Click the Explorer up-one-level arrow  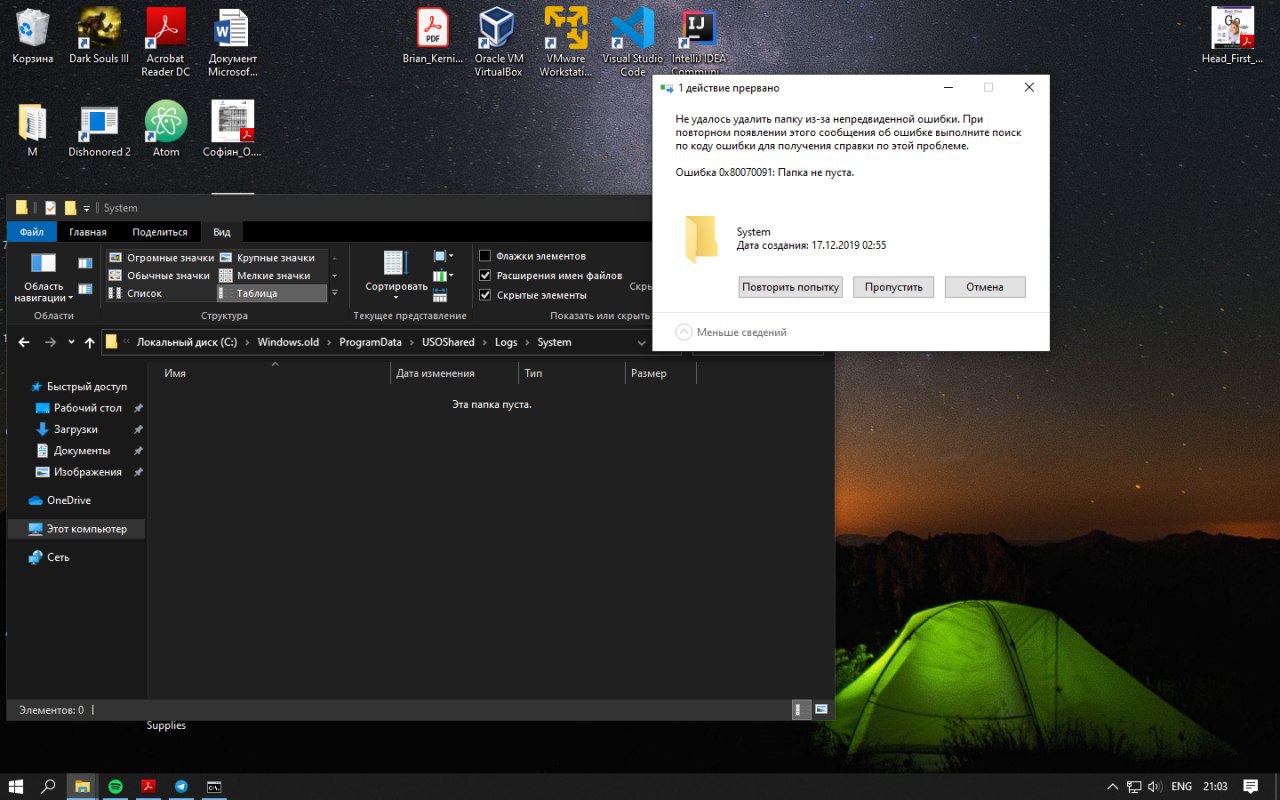click(89, 342)
